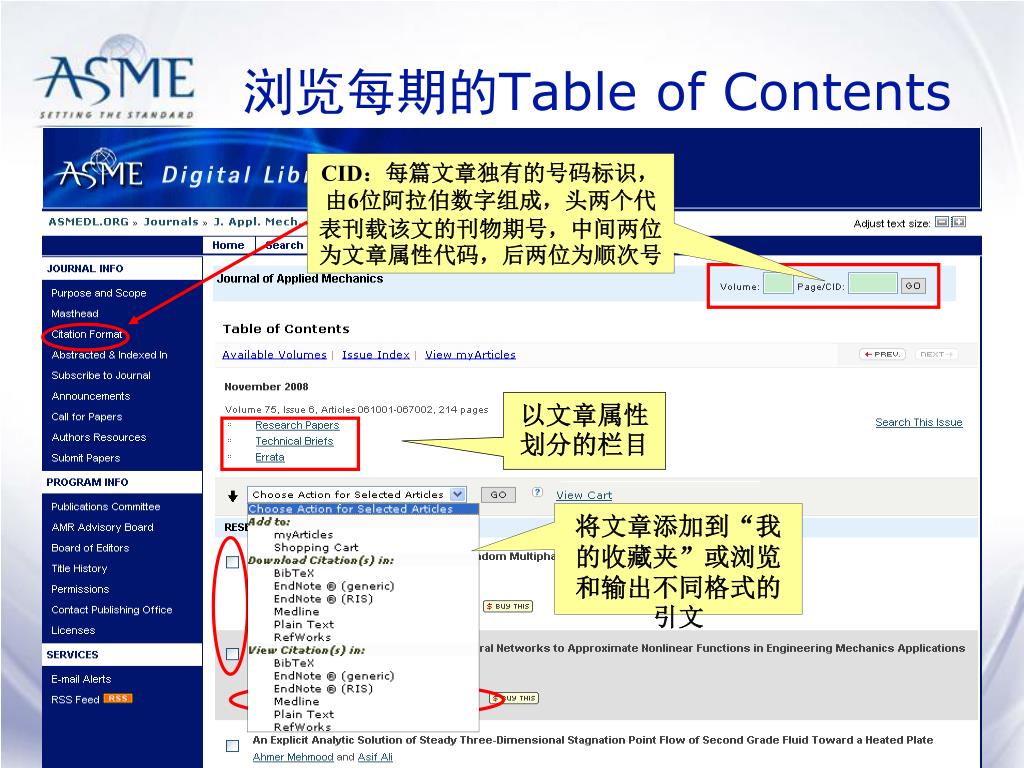Choose EndNote (generic) under Download Citation(s)
The height and width of the screenshot is (768, 1024).
click(334, 586)
